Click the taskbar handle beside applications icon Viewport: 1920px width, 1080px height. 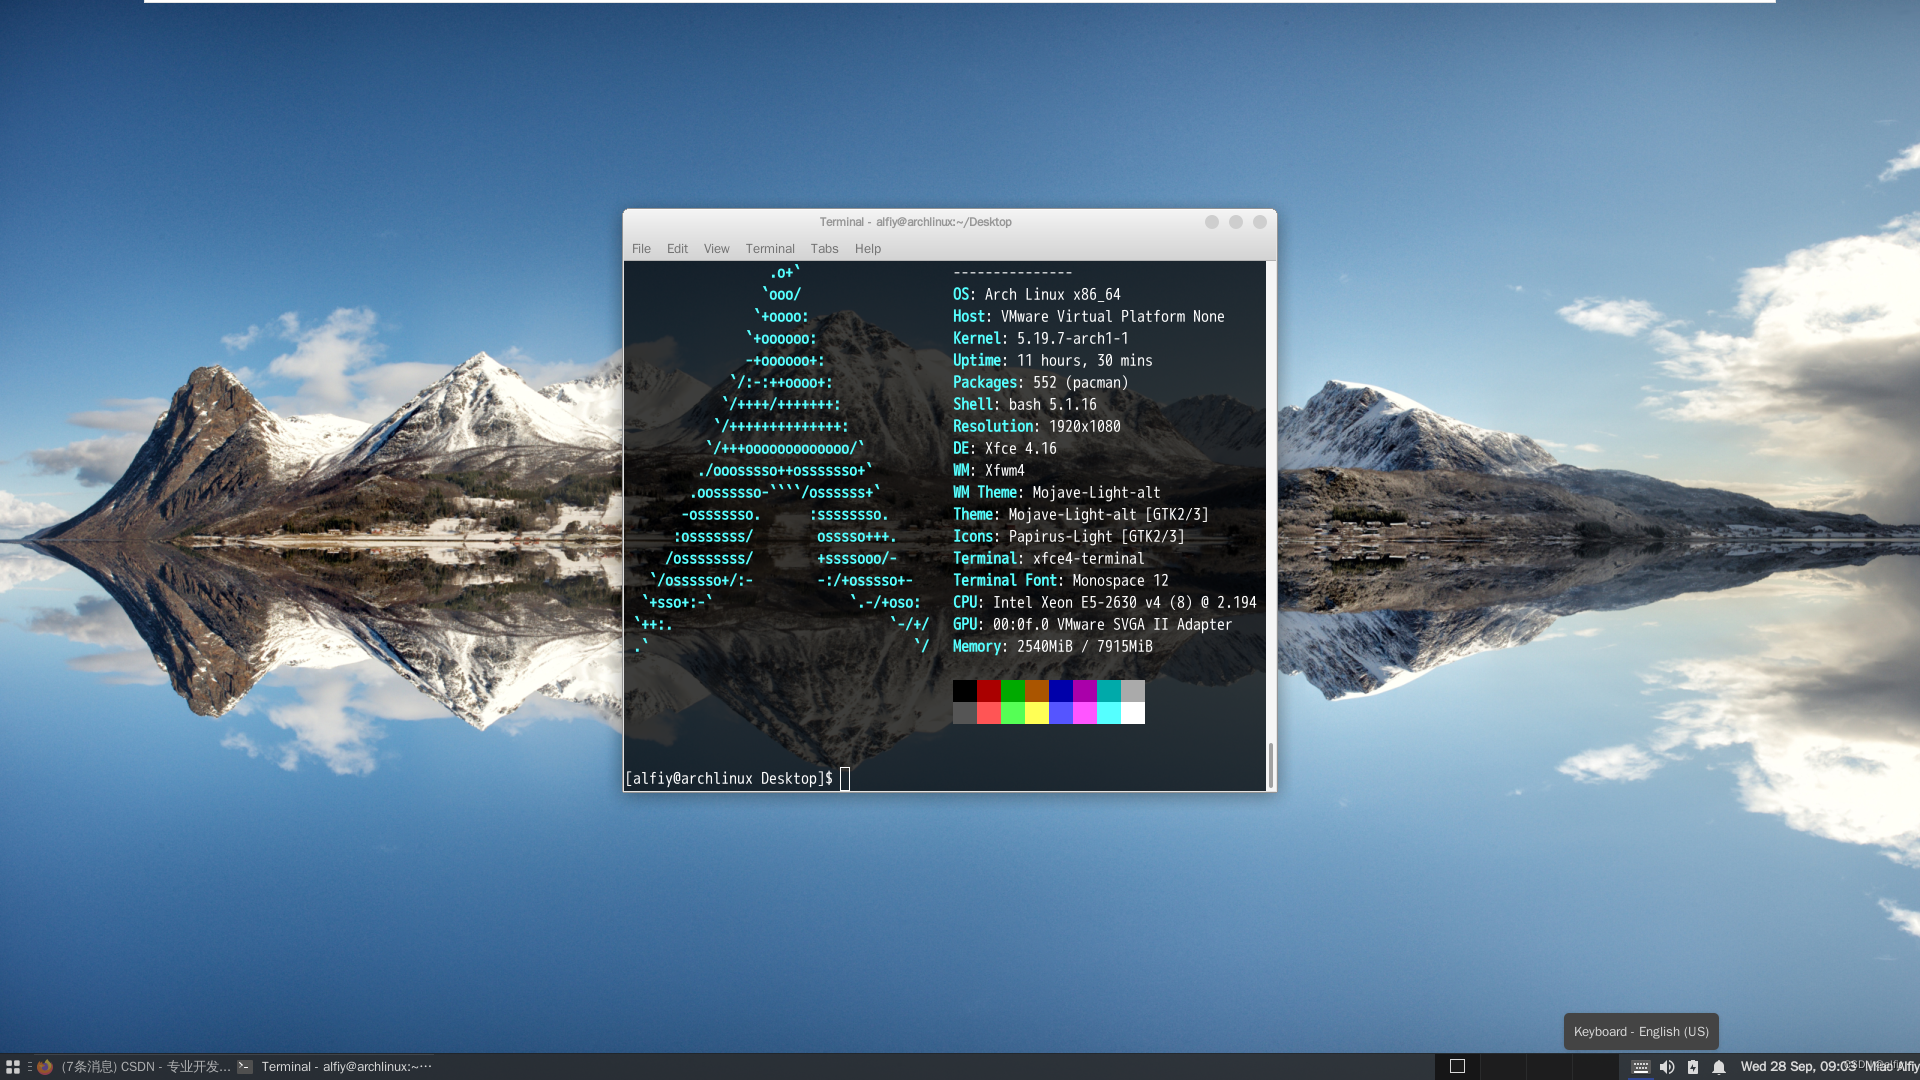(x=30, y=1067)
